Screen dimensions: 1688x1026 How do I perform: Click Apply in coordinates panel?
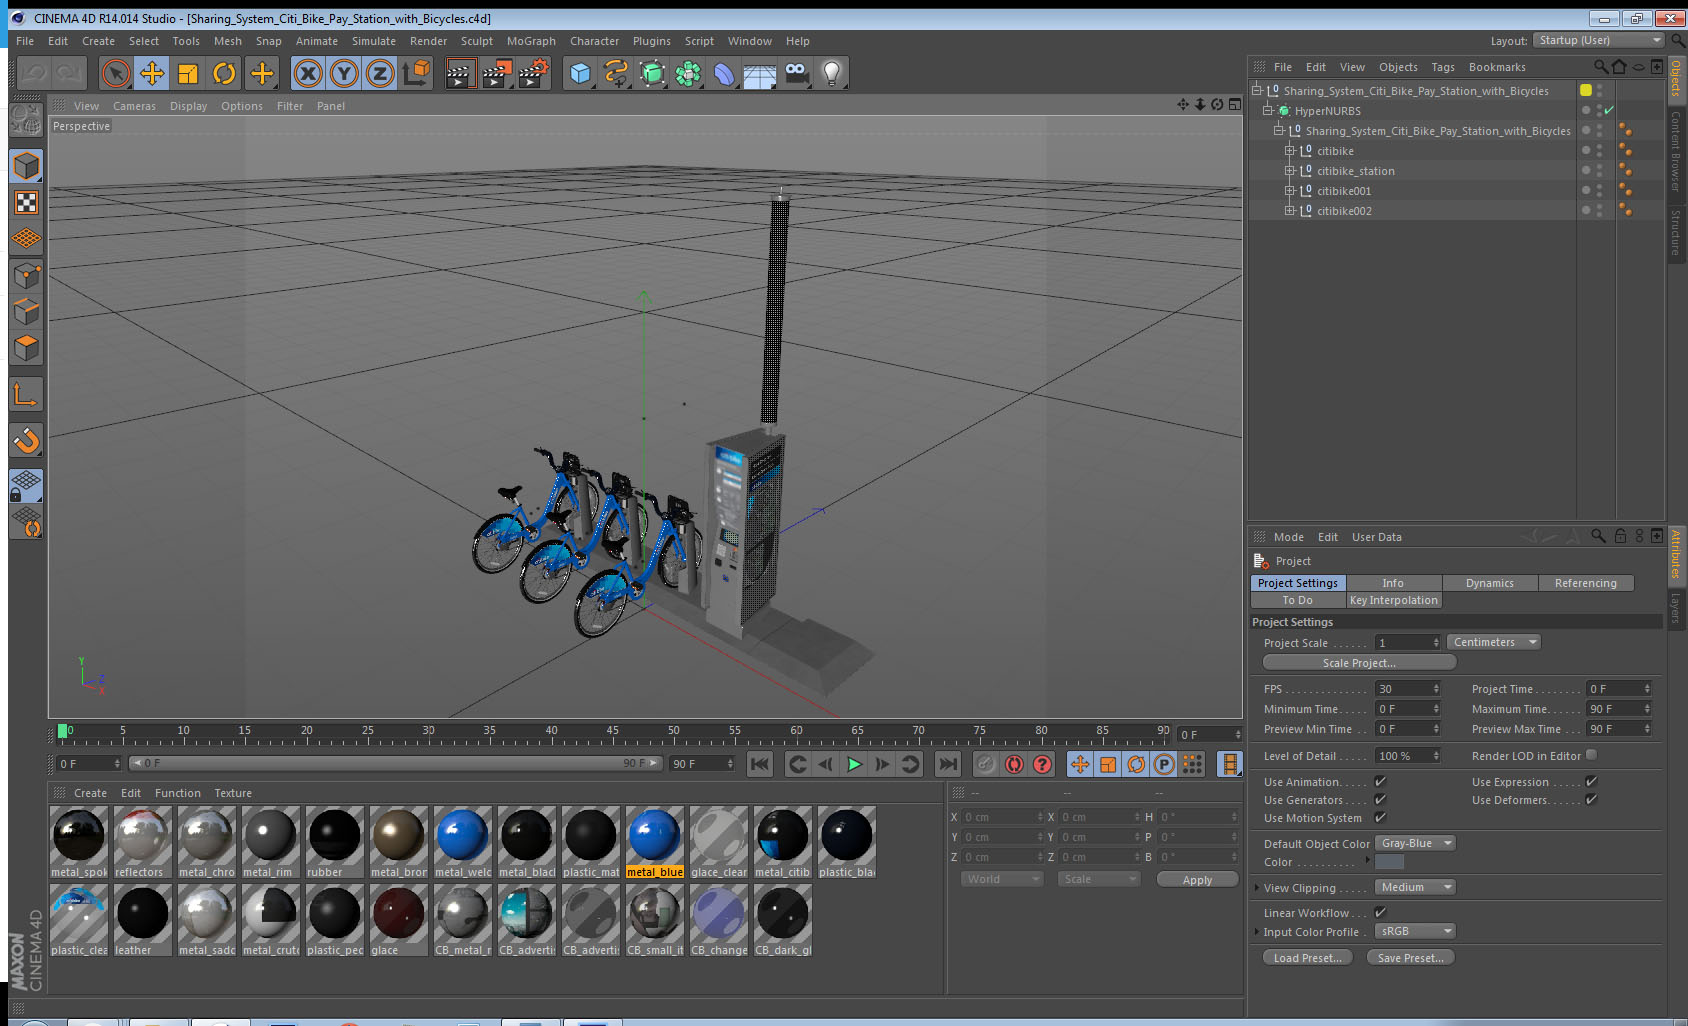coord(1197,880)
